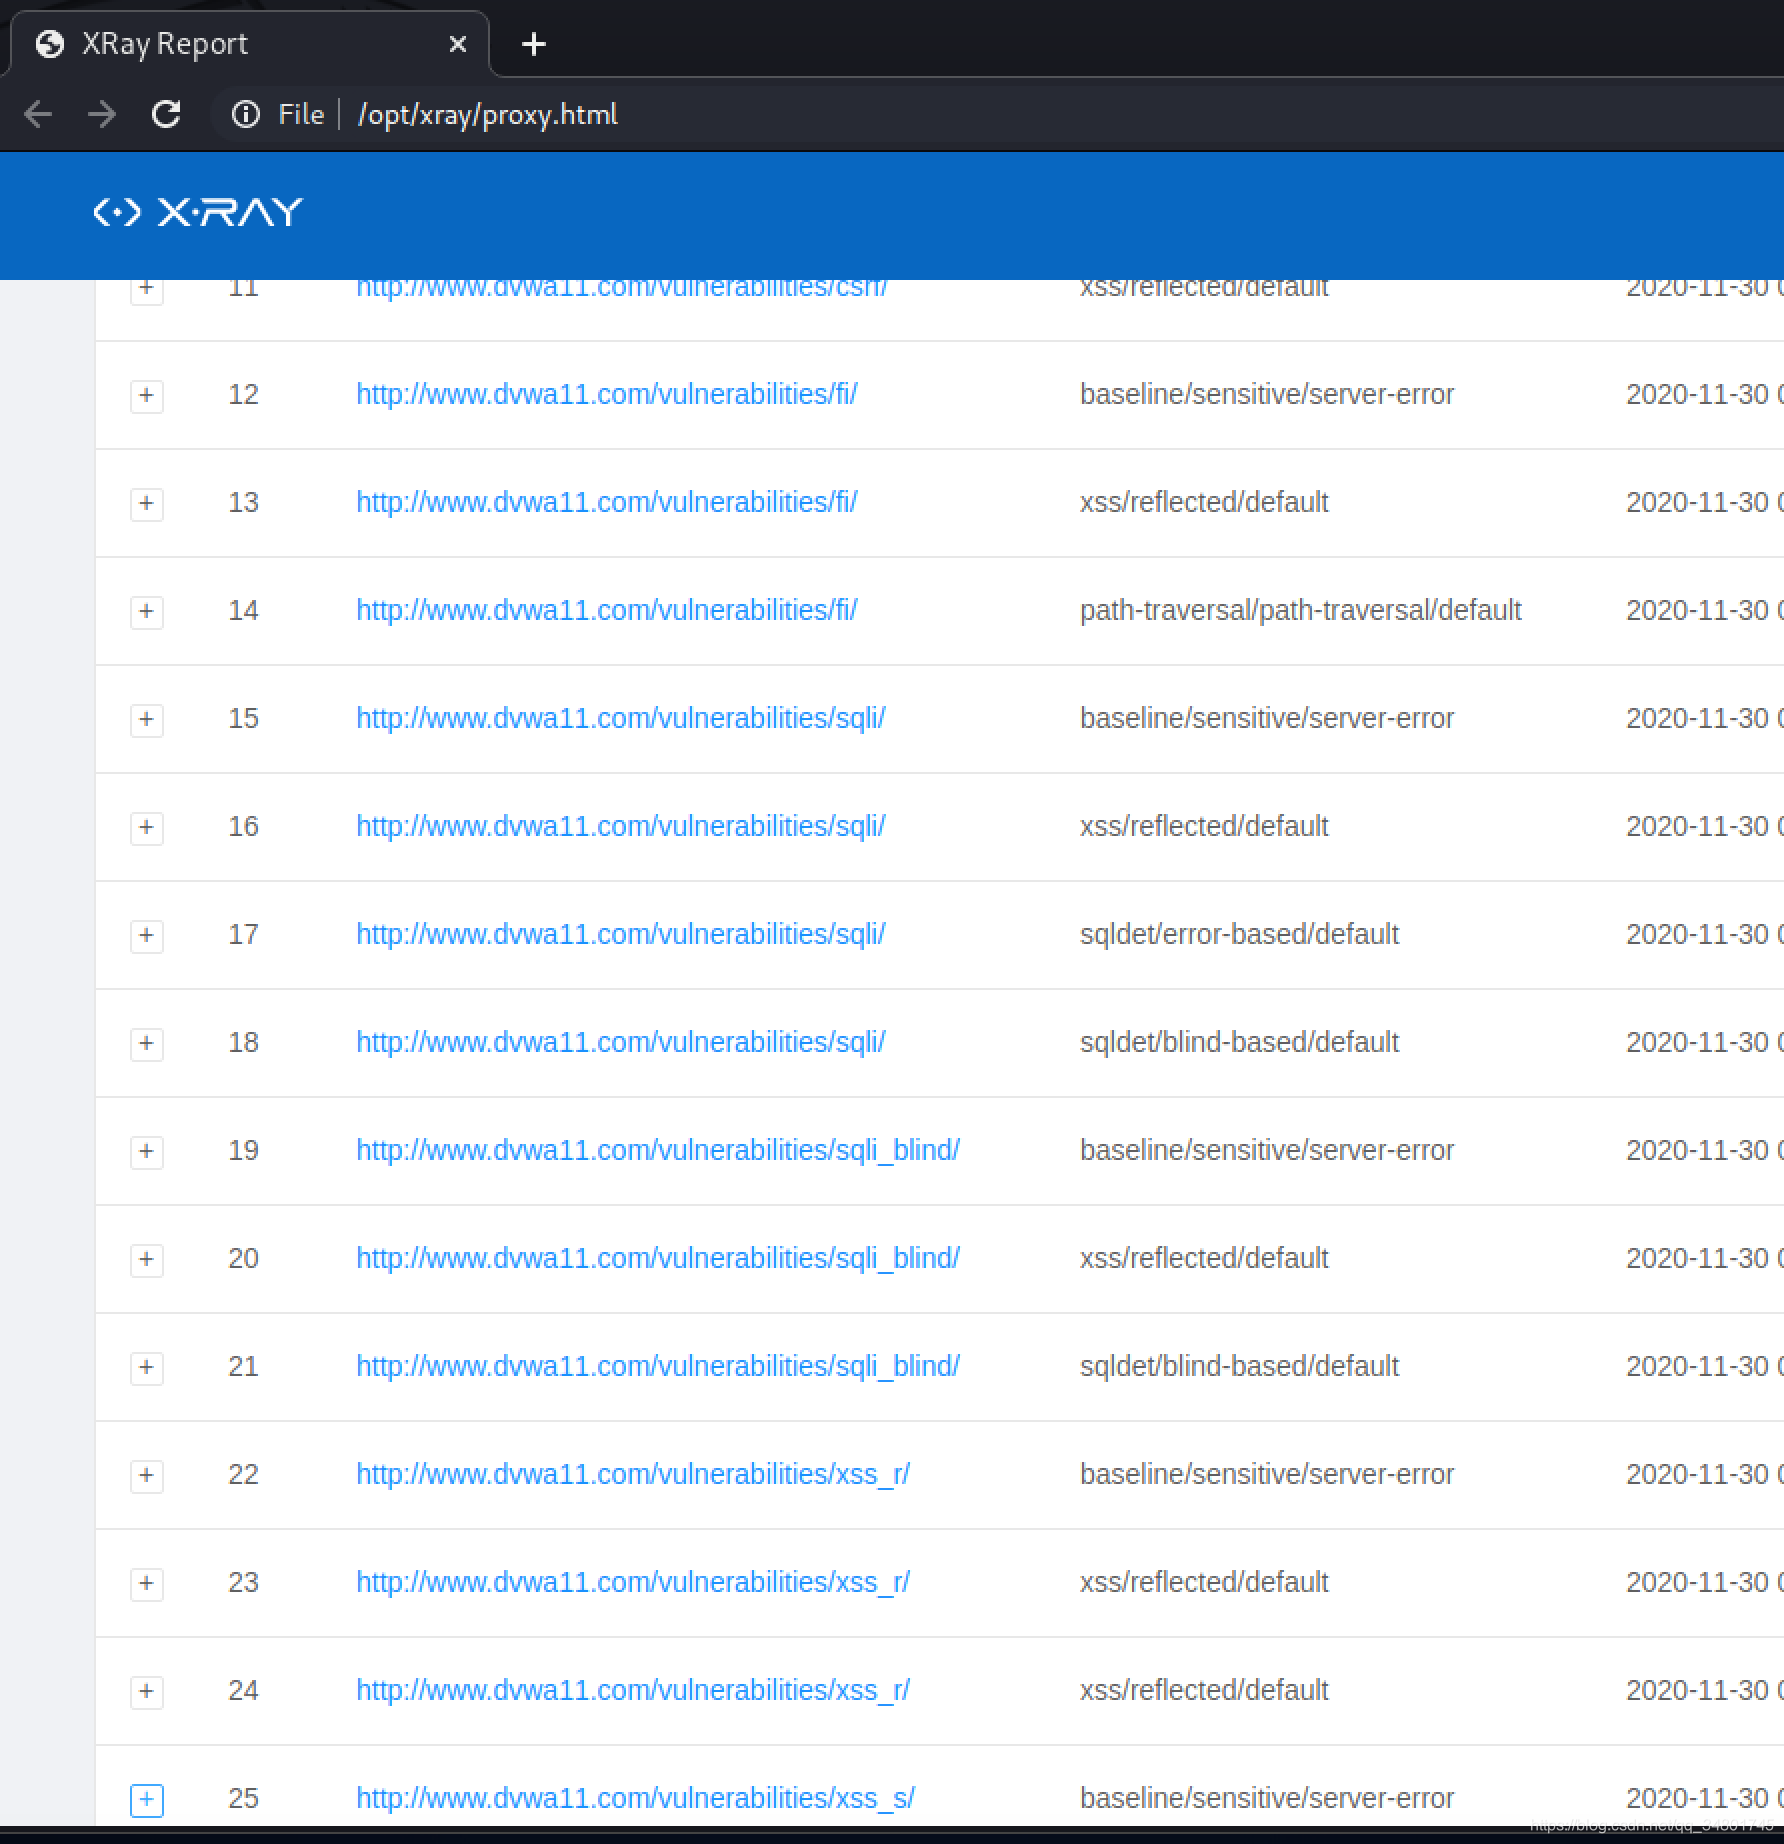Click the row number 14
Screen dimensions: 1784x1844
point(243,610)
